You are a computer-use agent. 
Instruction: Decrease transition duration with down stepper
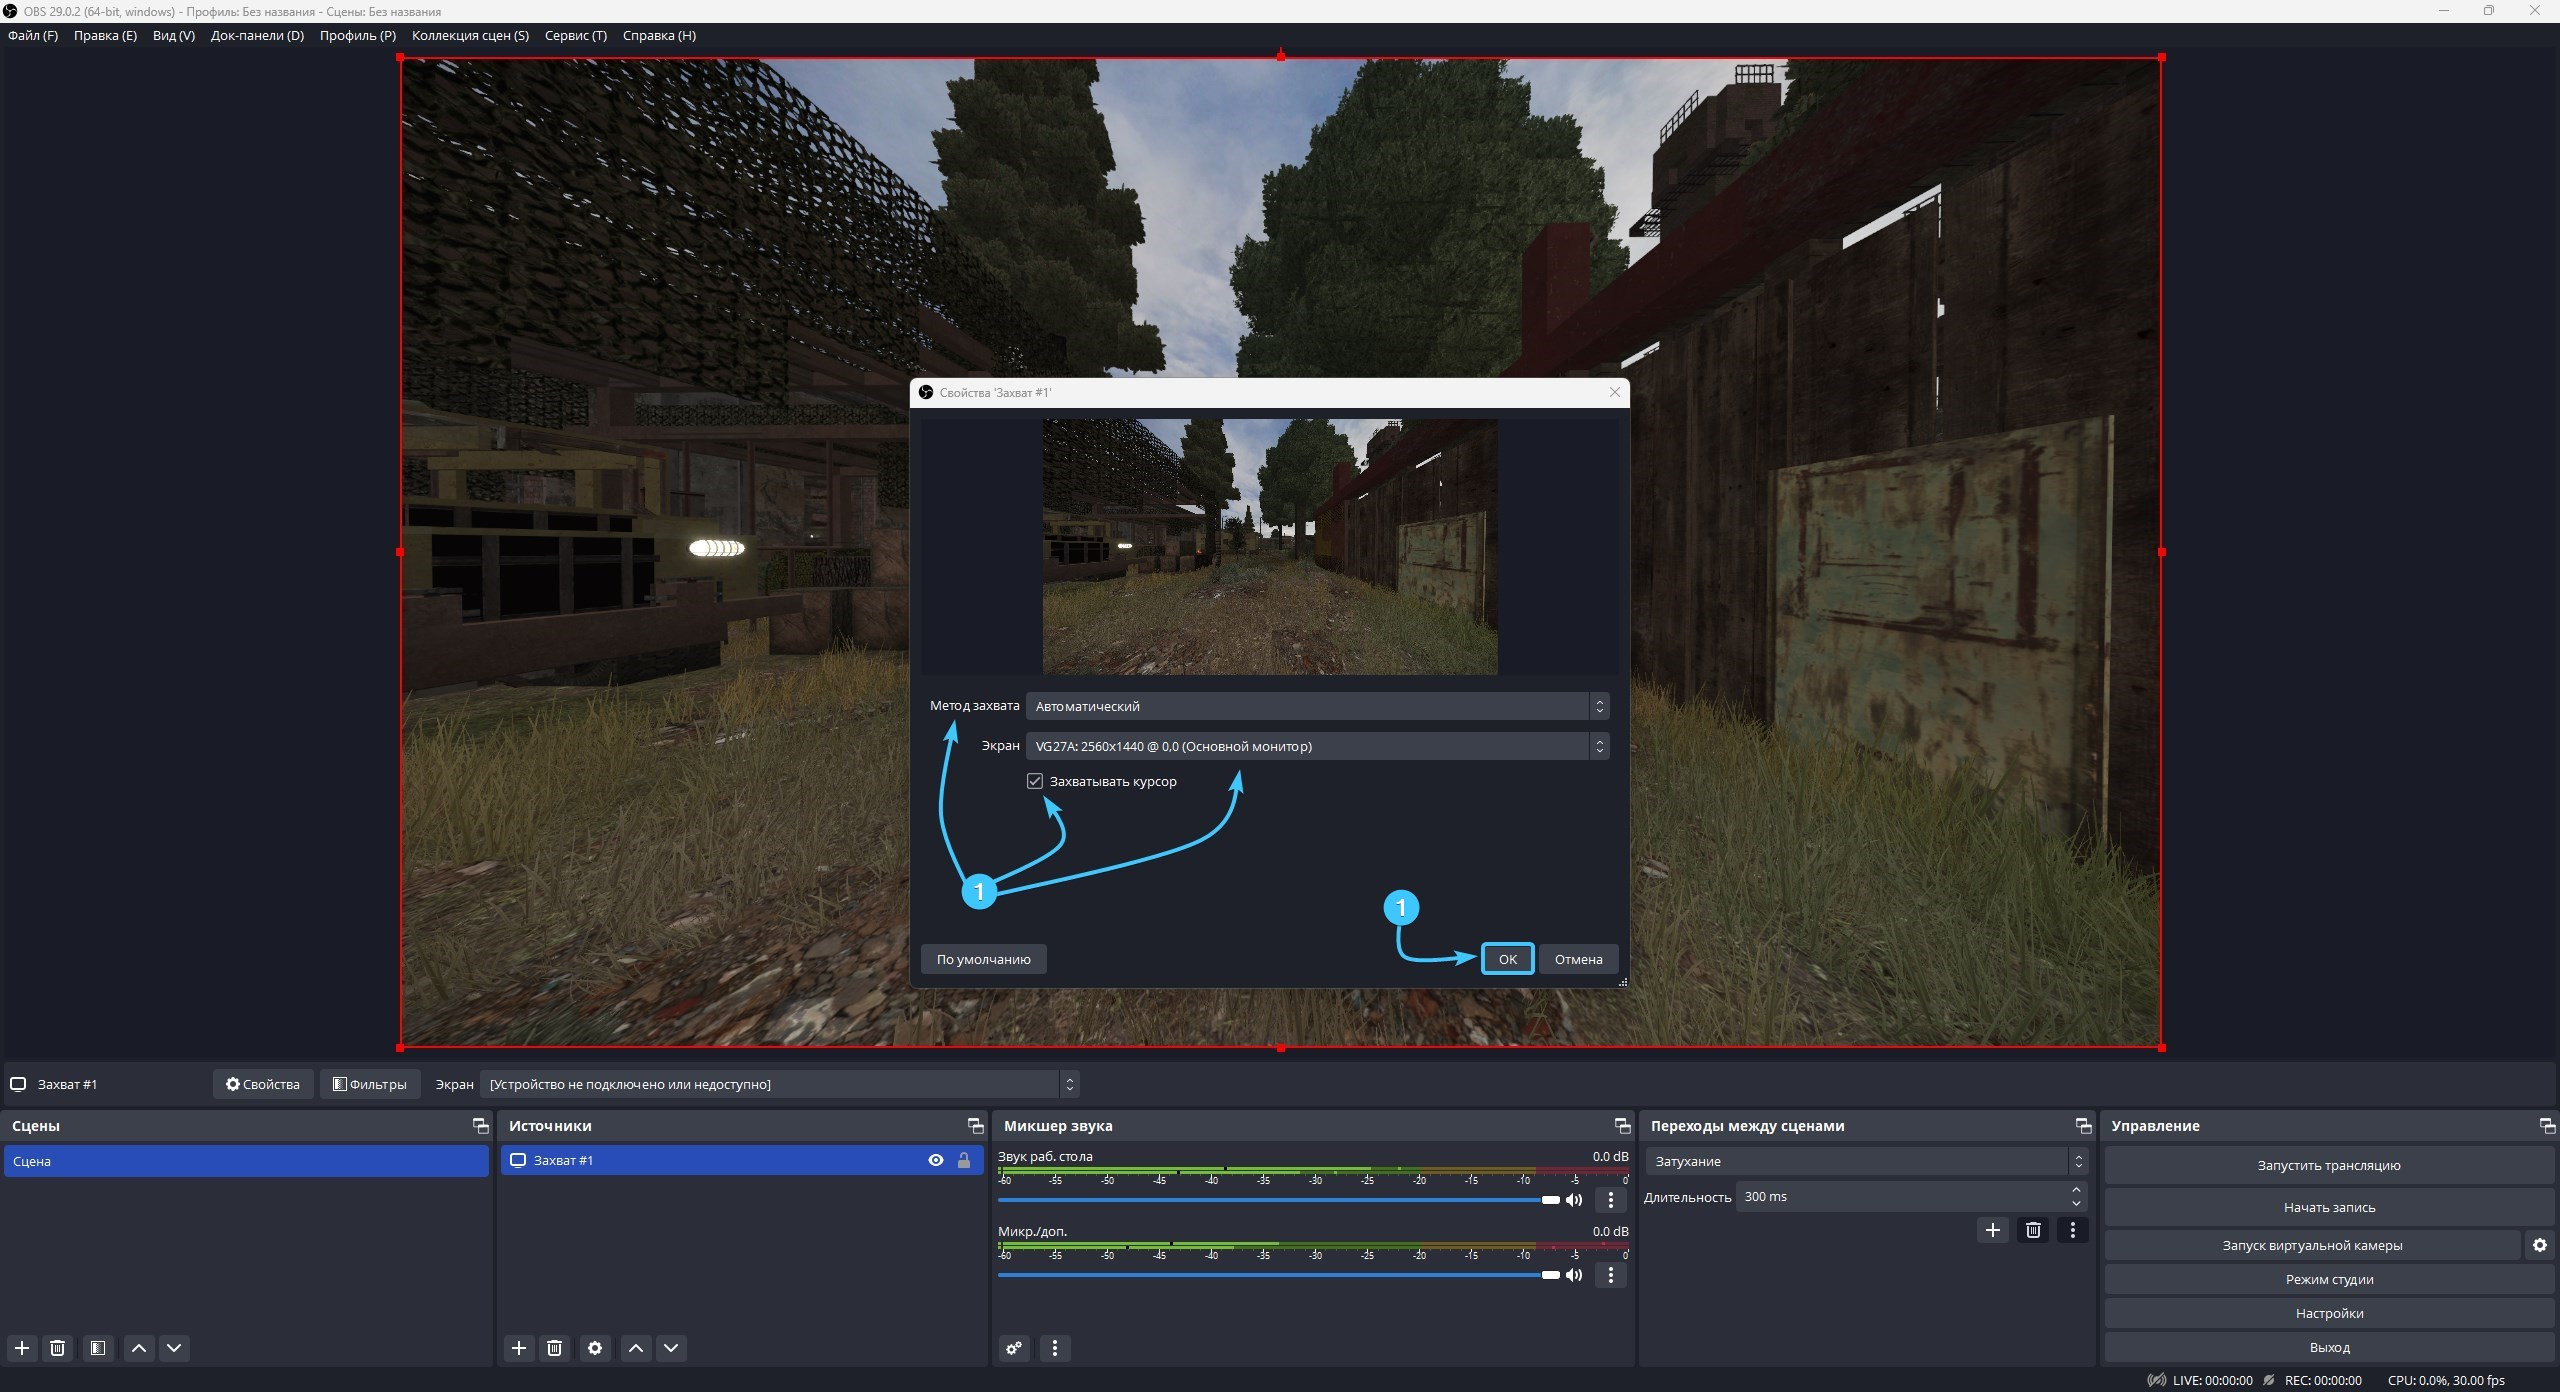(2077, 1204)
